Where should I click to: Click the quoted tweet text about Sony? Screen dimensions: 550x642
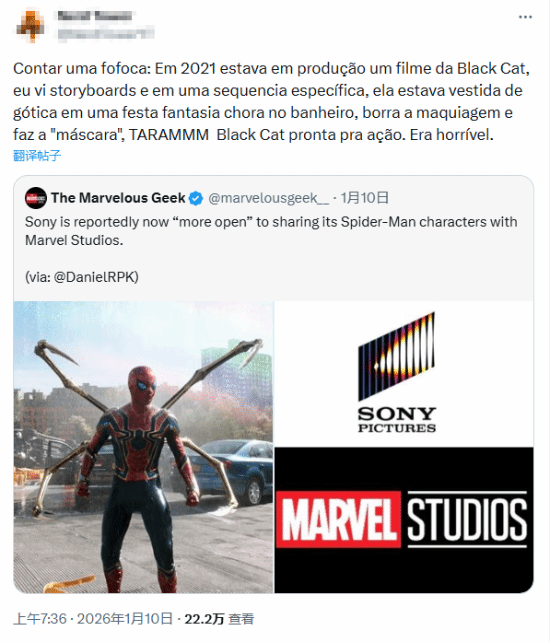pyautogui.click(x=271, y=231)
